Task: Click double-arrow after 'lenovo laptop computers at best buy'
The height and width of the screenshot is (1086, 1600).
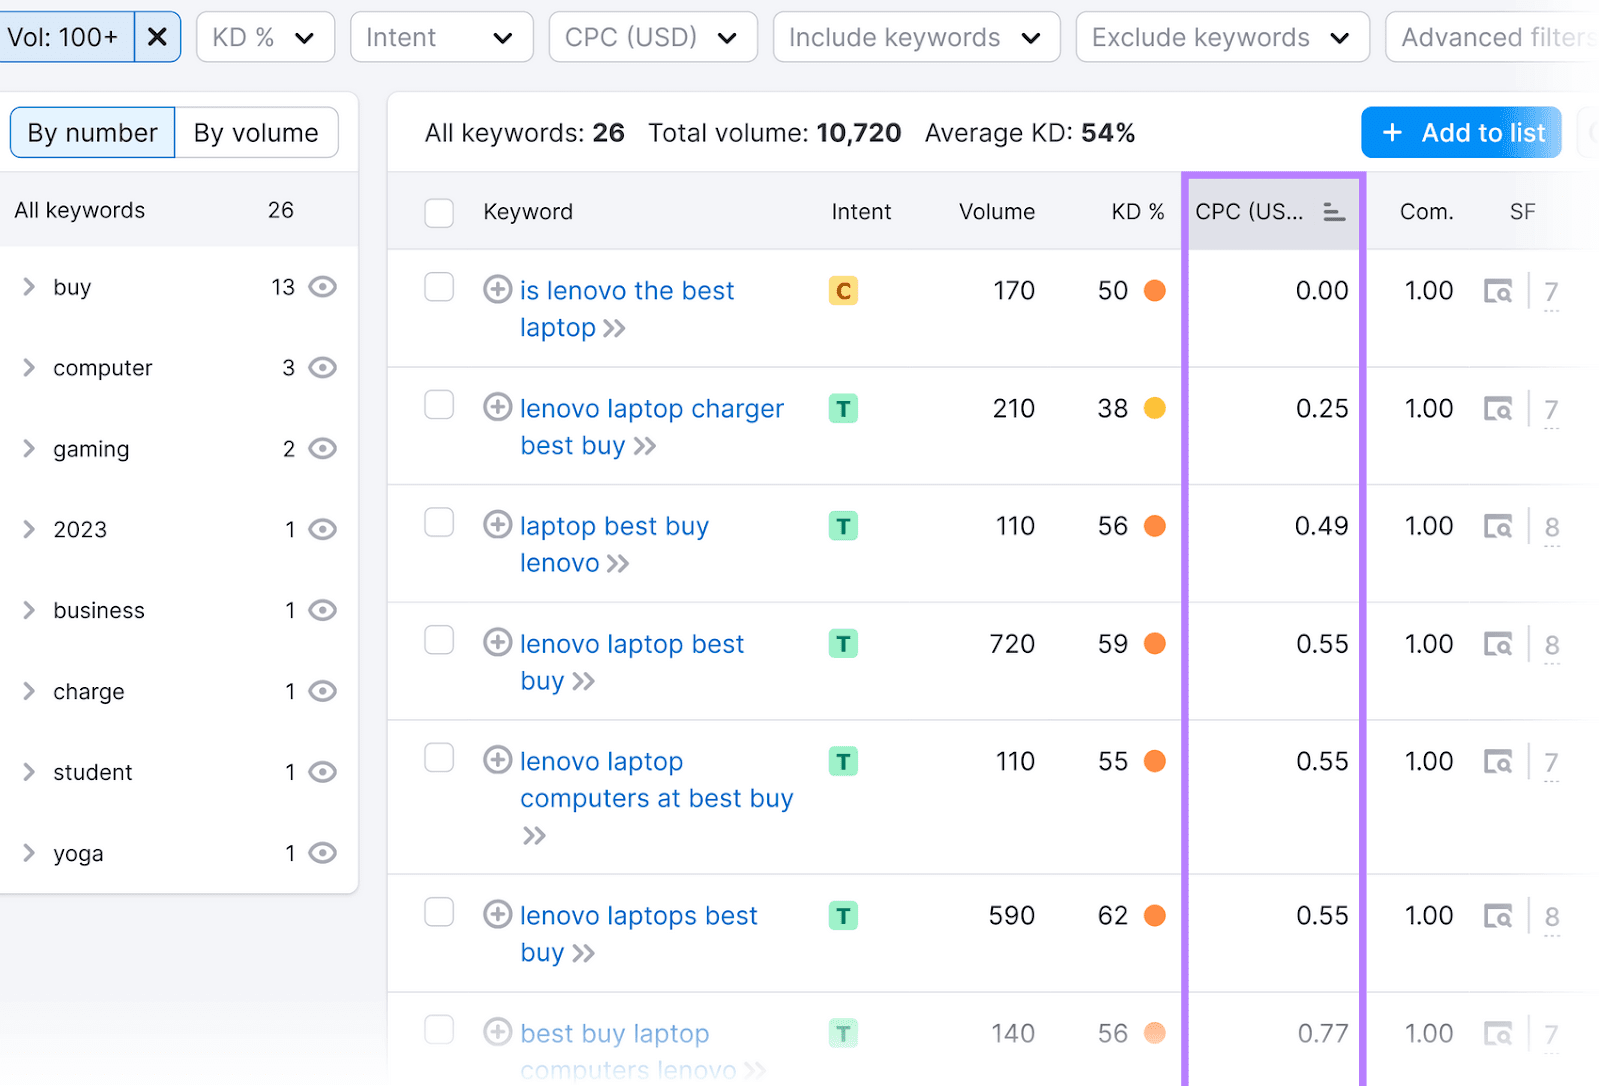Action: pyautogui.click(x=534, y=836)
